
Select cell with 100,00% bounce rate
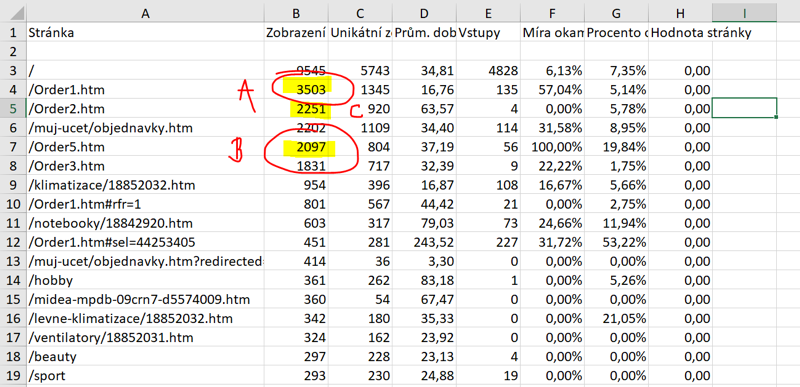click(553, 147)
